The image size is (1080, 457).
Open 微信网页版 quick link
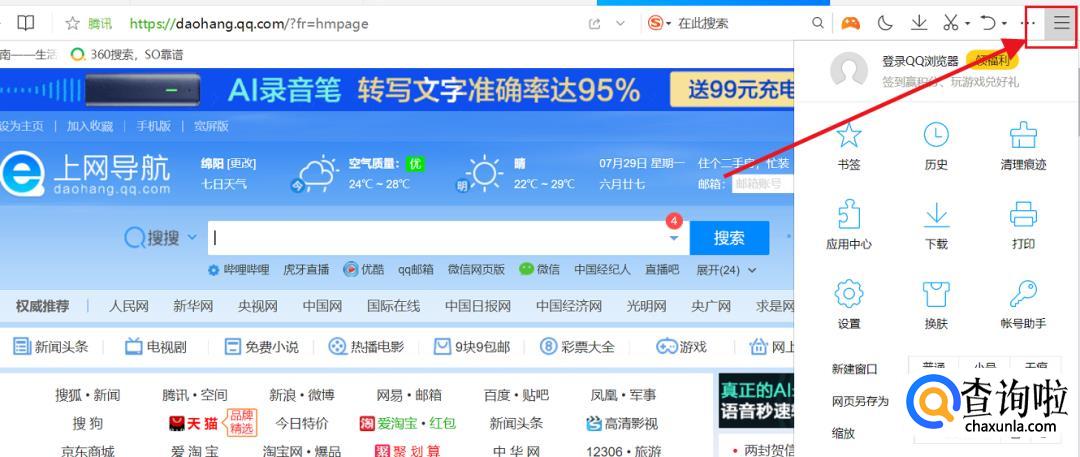(x=476, y=270)
